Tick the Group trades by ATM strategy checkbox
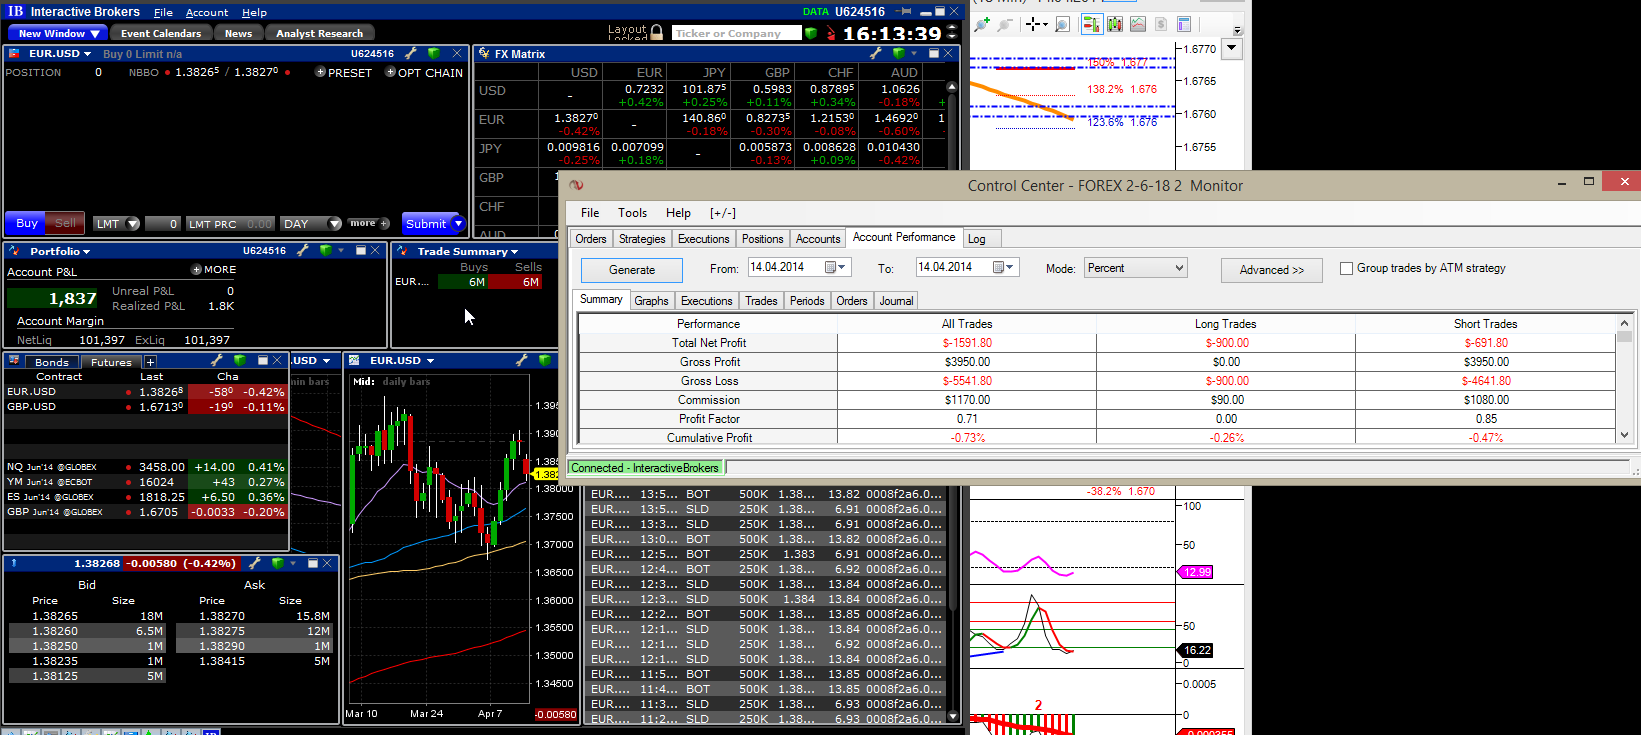The width and height of the screenshot is (1641, 735). click(x=1347, y=268)
